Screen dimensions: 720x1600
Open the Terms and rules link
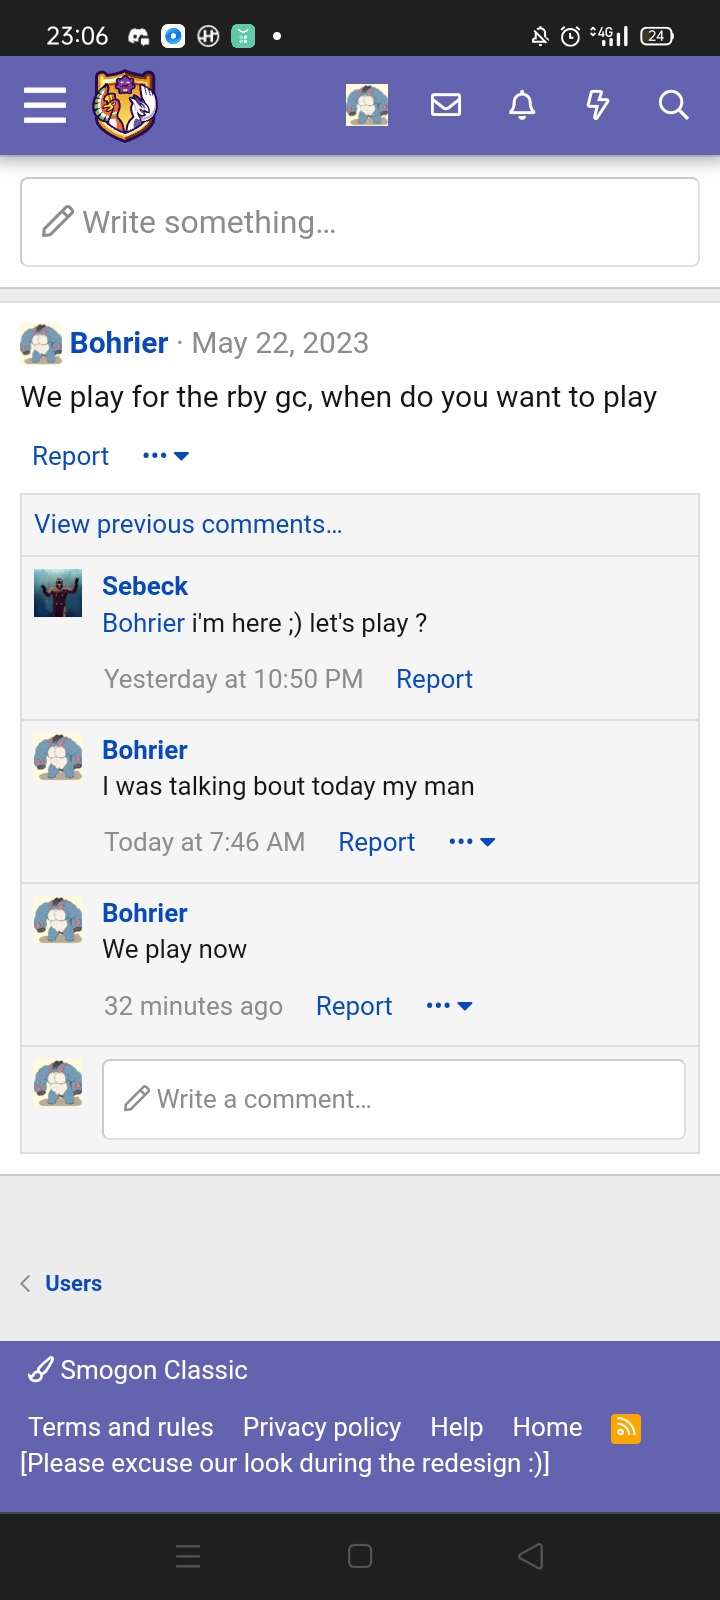[121, 1427]
